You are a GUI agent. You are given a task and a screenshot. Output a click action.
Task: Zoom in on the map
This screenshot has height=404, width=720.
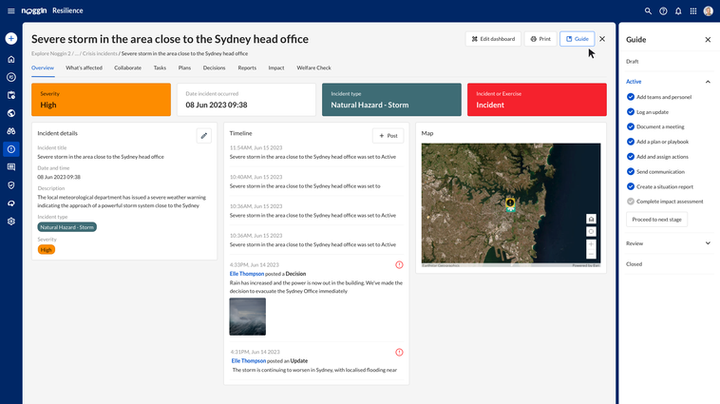tap(591, 244)
